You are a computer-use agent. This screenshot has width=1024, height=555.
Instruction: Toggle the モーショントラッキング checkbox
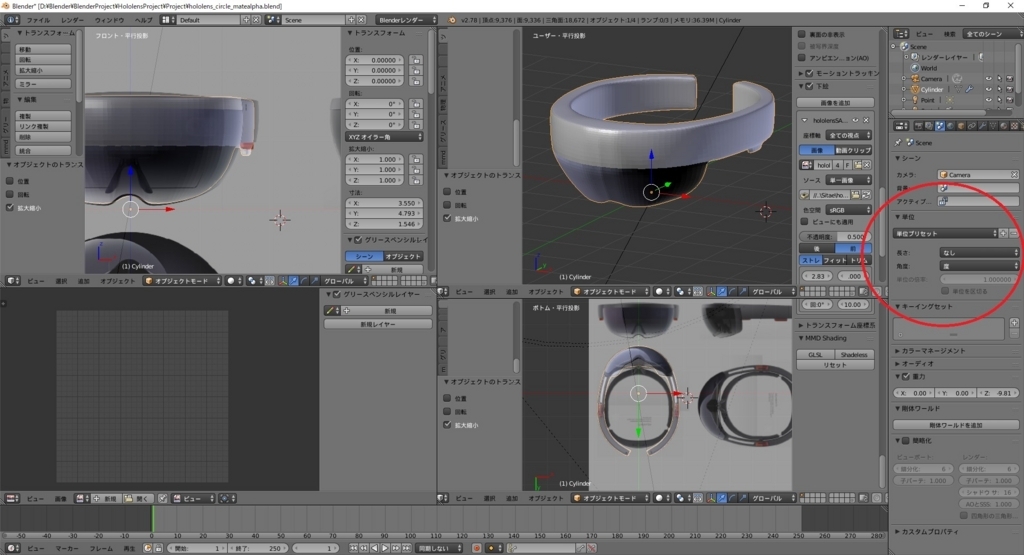[x=809, y=73]
